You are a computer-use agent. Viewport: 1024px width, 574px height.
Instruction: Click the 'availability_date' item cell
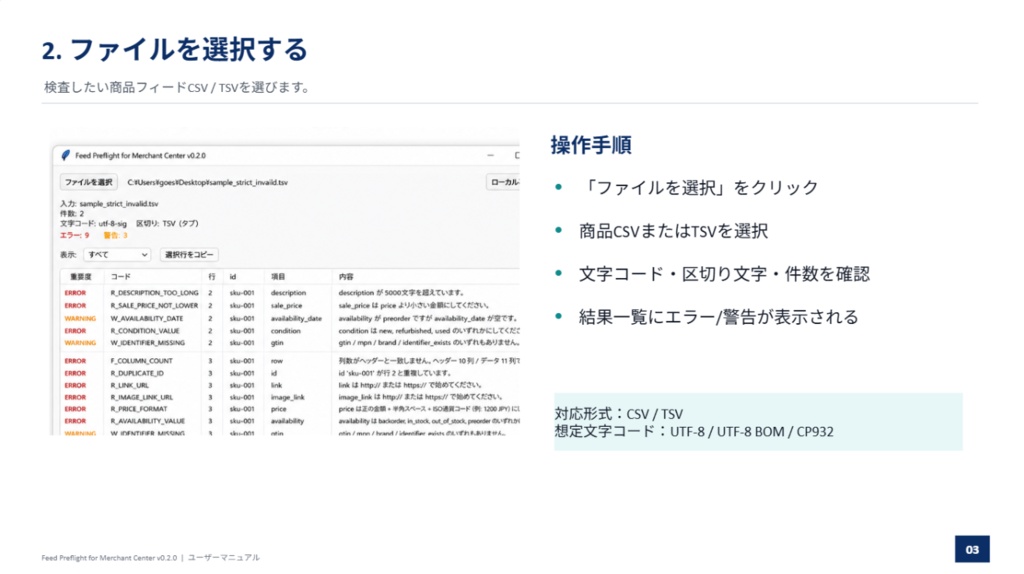point(296,319)
